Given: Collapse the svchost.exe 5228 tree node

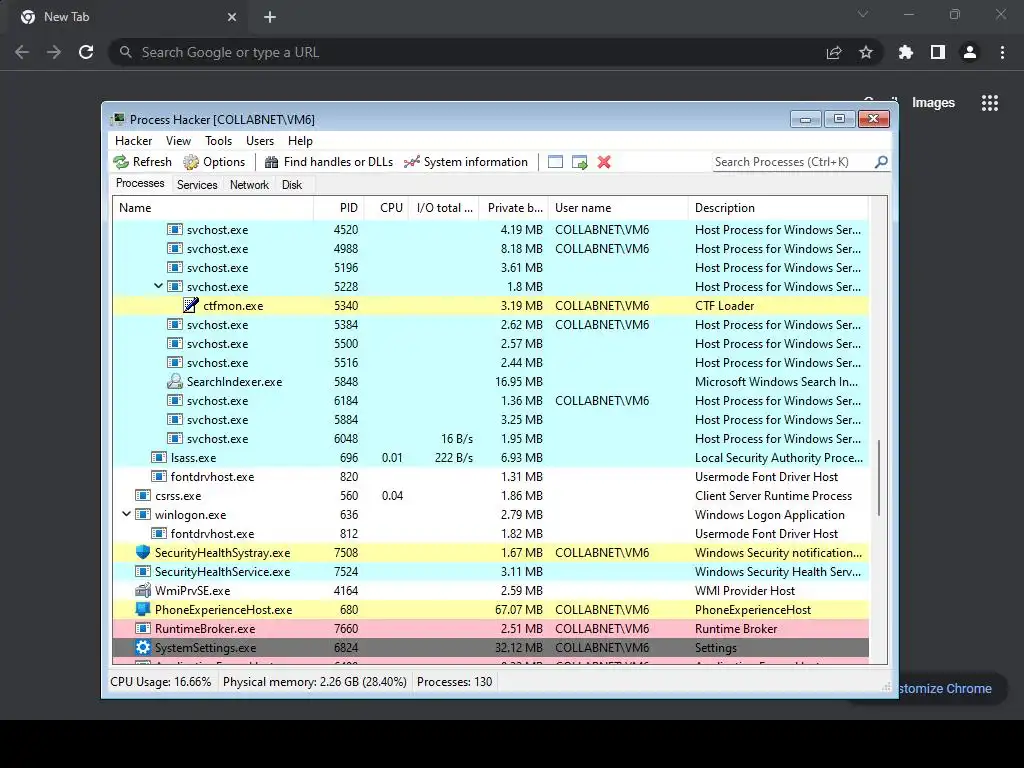Looking at the screenshot, I should point(158,286).
